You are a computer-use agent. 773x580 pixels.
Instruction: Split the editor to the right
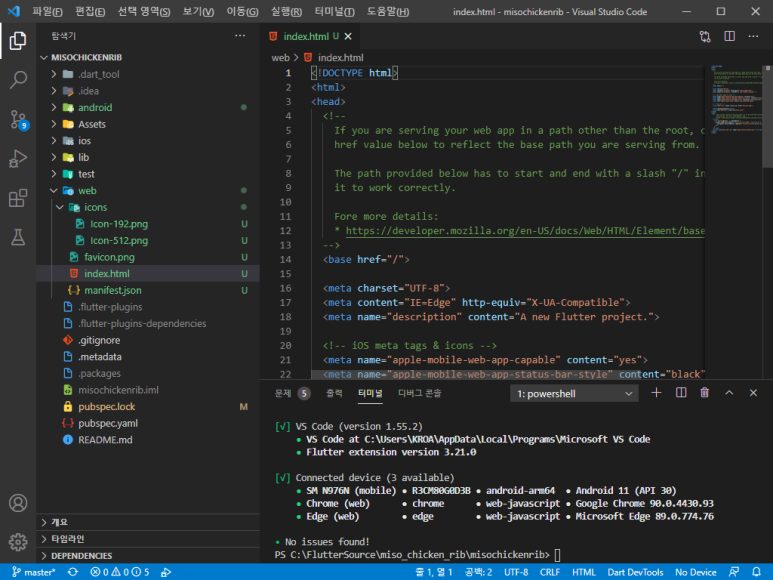click(x=729, y=36)
